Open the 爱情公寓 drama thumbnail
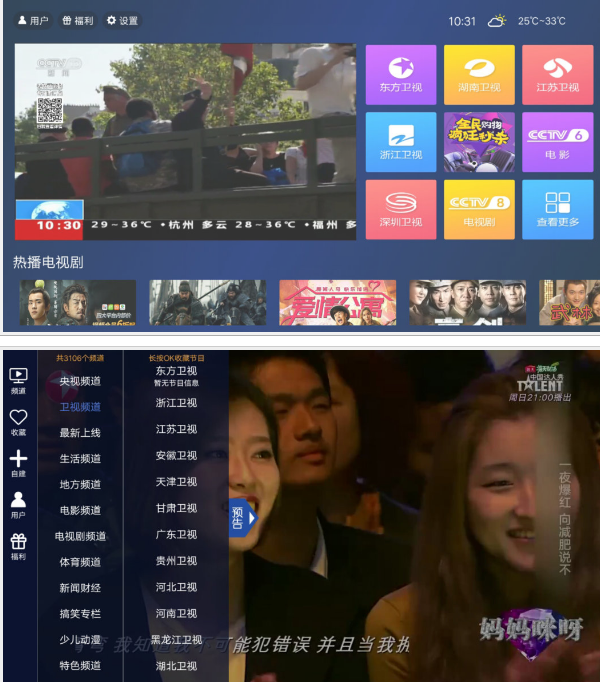This screenshot has height=682, width=600. point(338,303)
